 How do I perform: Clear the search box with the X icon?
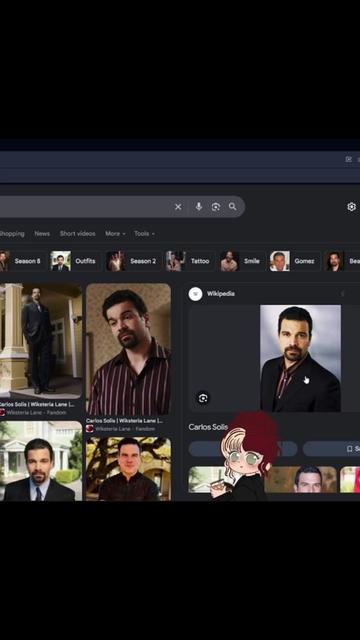coord(178,207)
